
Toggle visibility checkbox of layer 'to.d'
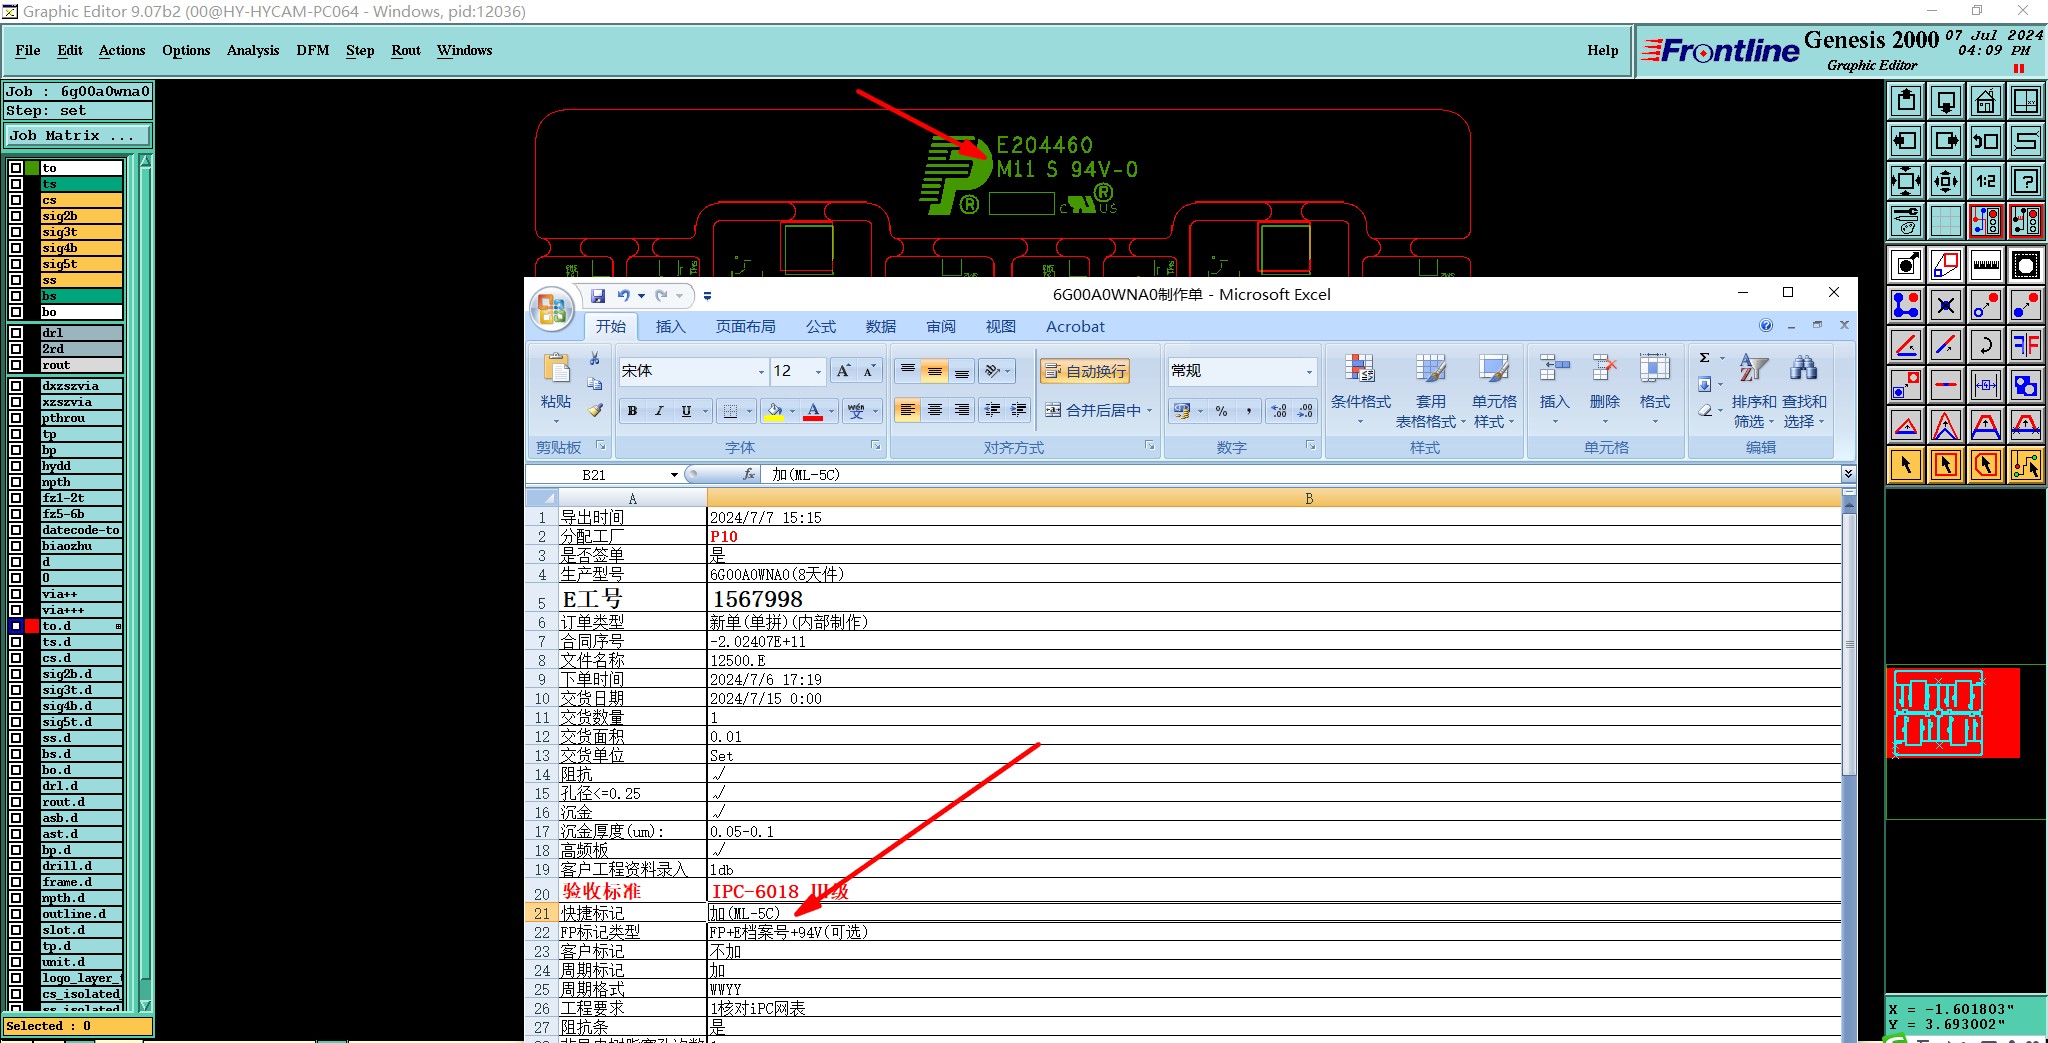click(15, 626)
